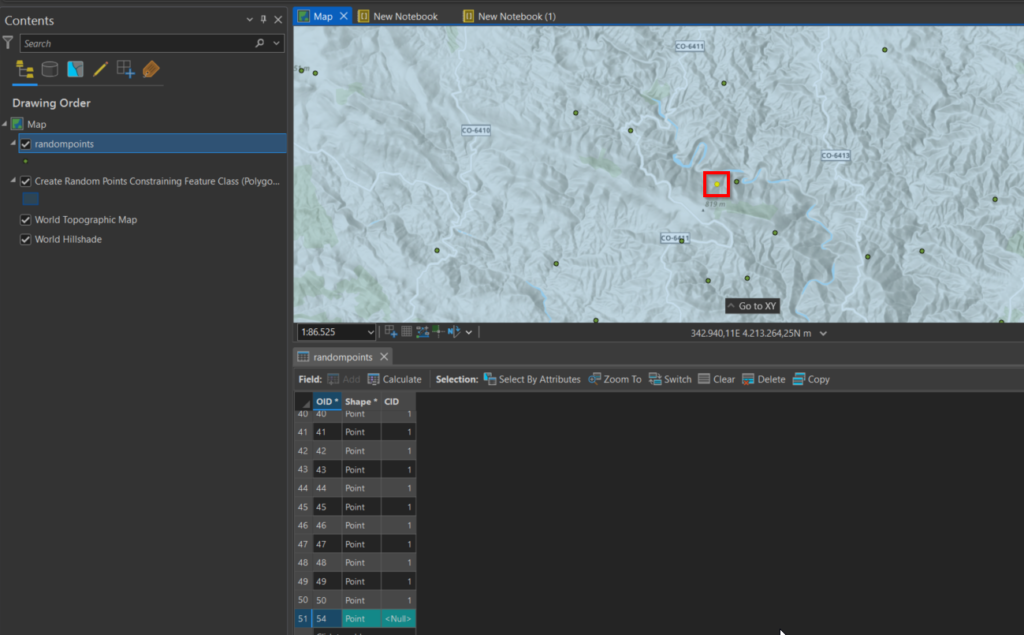Open List By Editing view
Image resolution: width=1024 pixels, height=635 pixels.
[x=98, y=69]
